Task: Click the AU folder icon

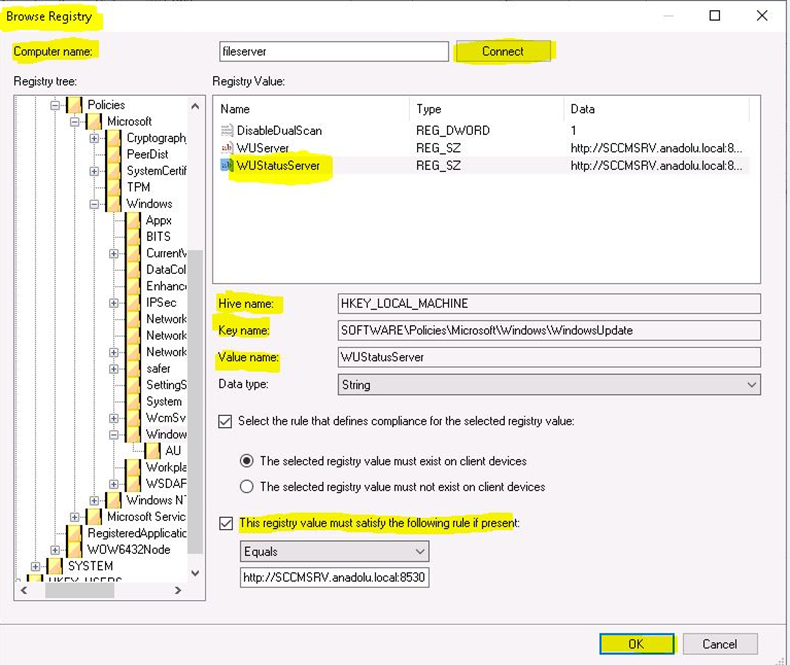Action: pyautogui.click(x=153, y=450)
